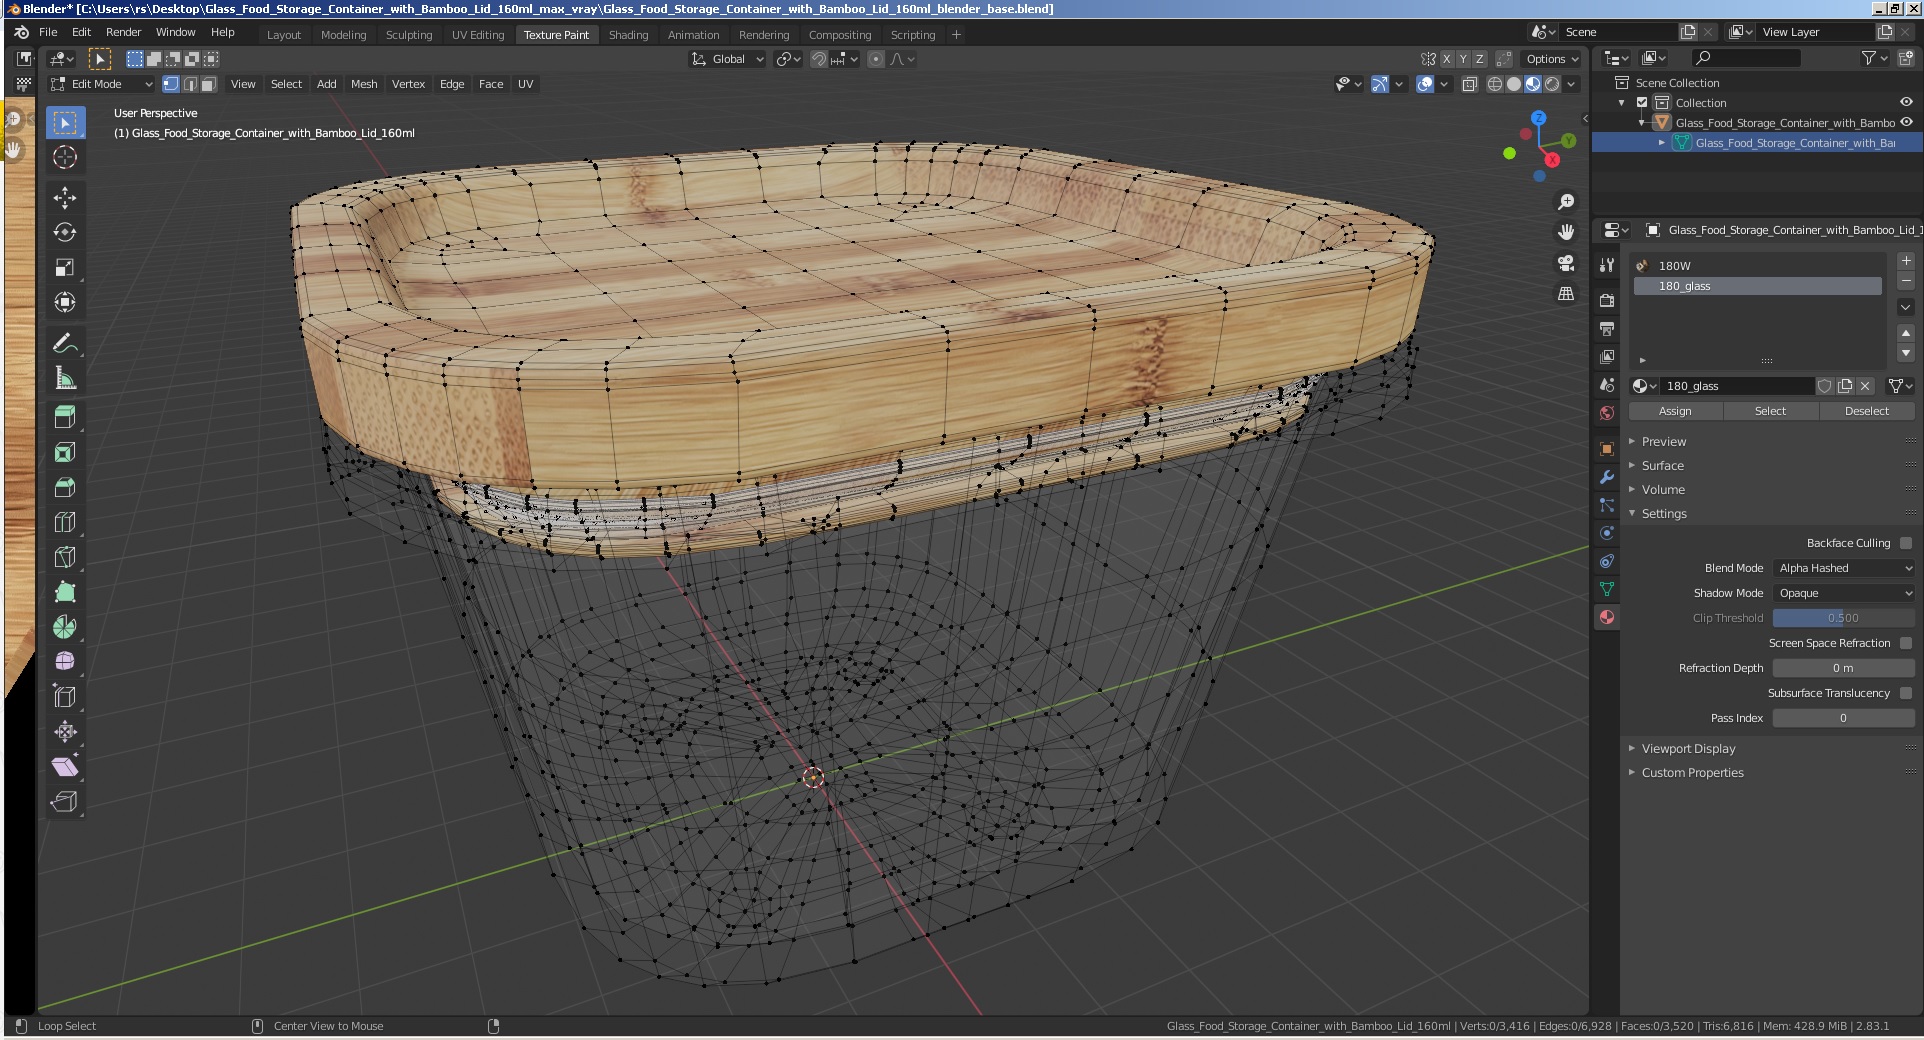Click the Options button in header

click(1552, 59)
